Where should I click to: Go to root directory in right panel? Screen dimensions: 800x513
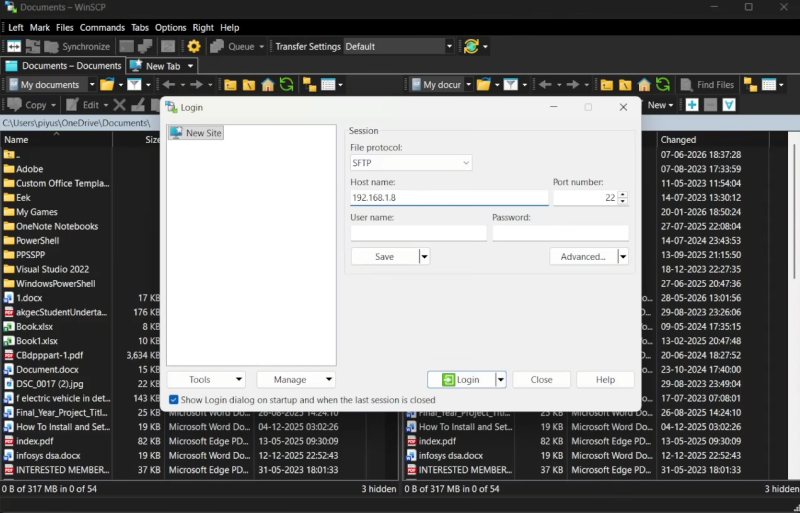[x=626, y=85]
